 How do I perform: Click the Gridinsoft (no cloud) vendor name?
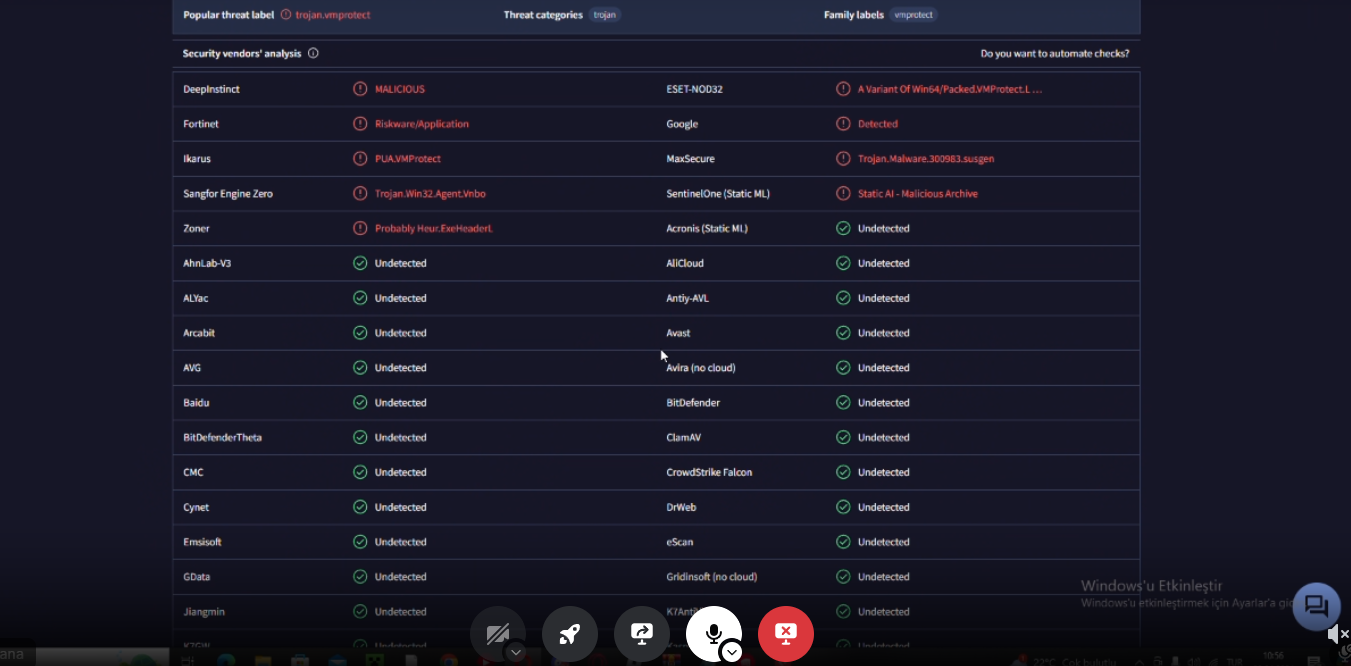click(711, 577)
